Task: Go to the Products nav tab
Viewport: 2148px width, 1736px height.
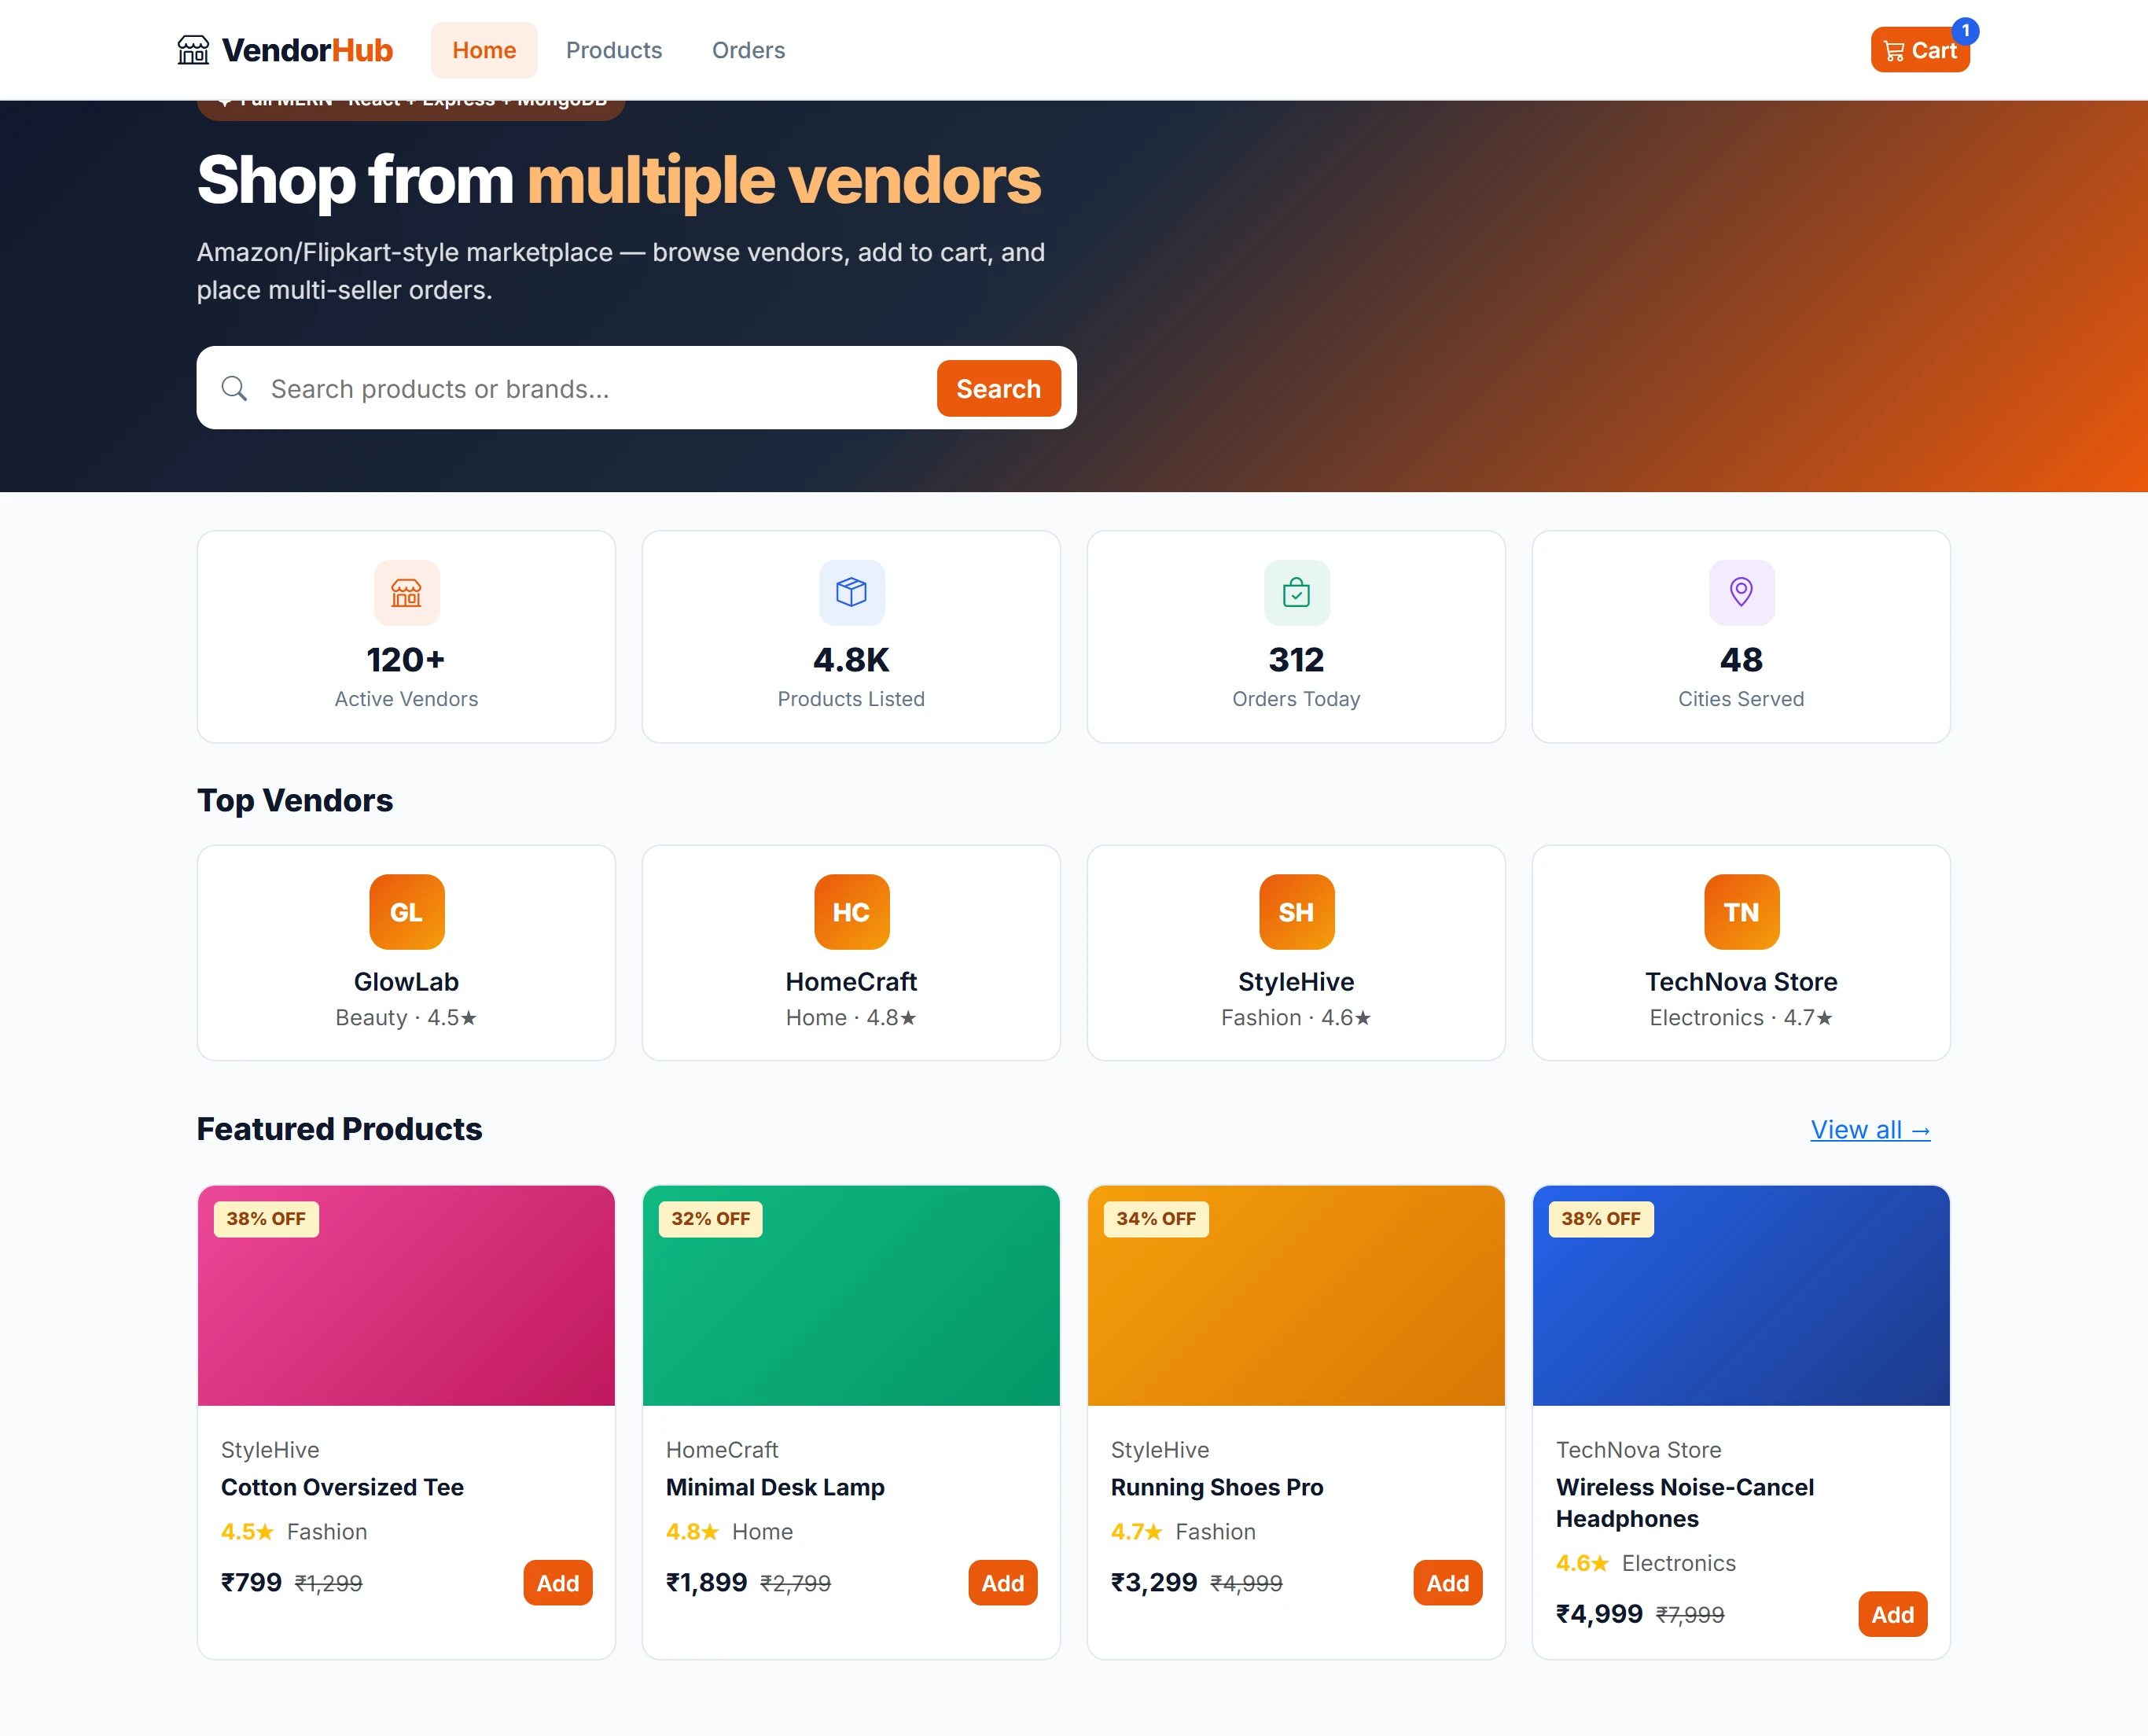Action: [x=614, y=50]
